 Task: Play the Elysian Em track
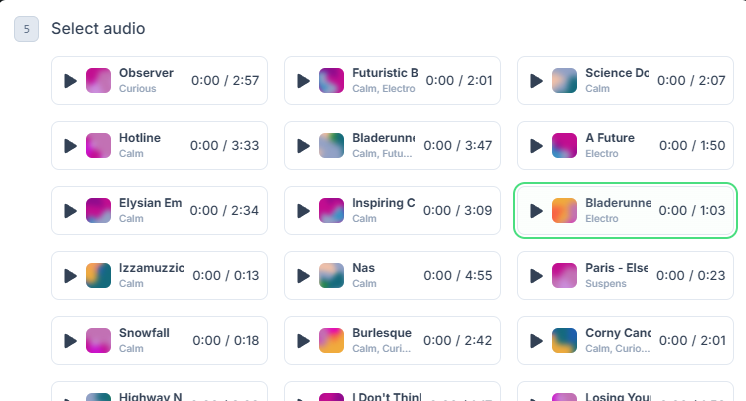pos(70,211)
